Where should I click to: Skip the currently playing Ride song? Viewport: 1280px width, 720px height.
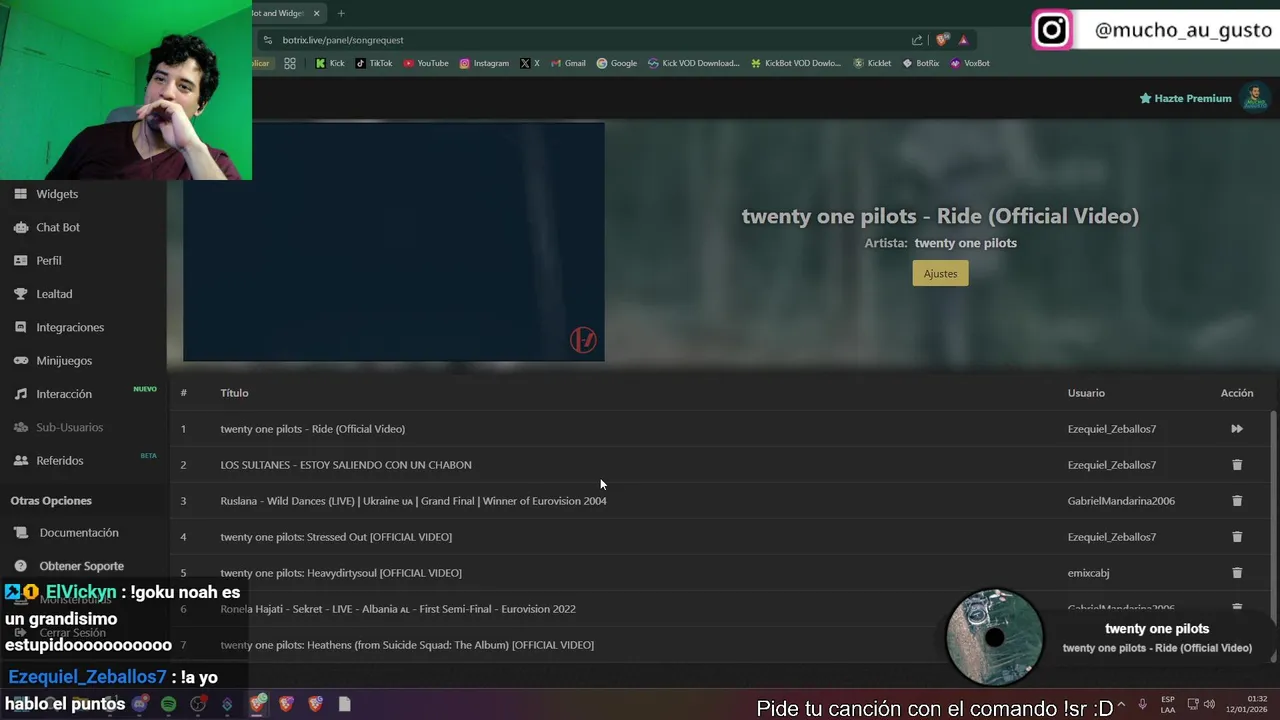(x=1237, y=429)
